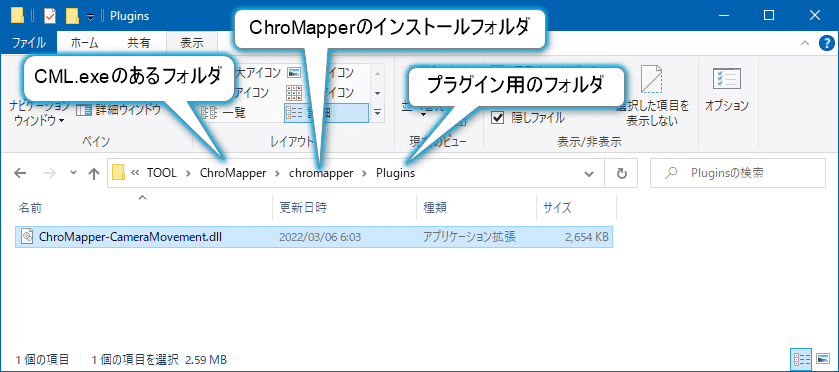Viewport: 839px width, 372px height.
Task: Click the ChroMapper breadcrumb in address bar
Action: (x=233, y=173)
